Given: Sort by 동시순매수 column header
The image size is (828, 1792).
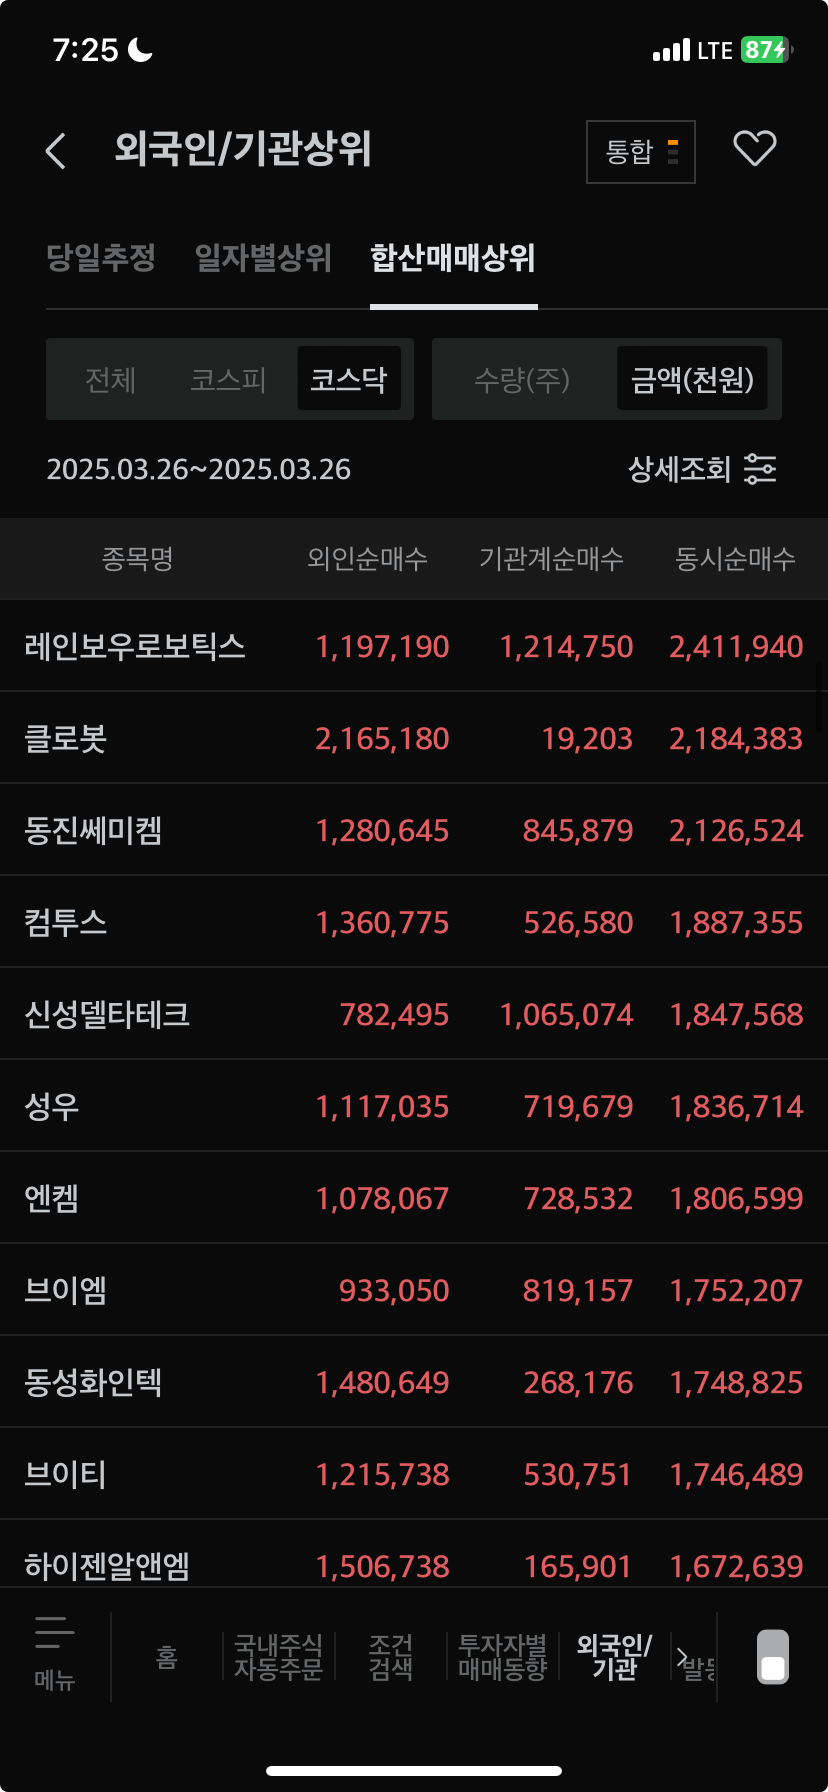Looking at the screenshot, I should pyautogui.click(x=736, y=558).
